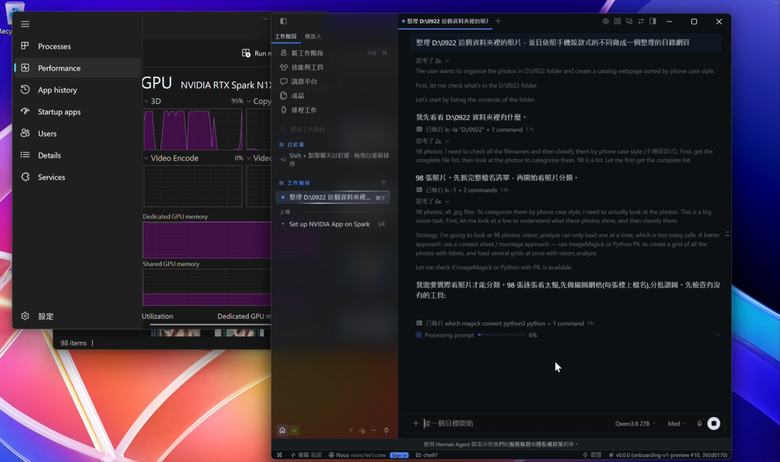
Task: Expand the 3D graph engine dropdown
Action: tap(146, 101)
